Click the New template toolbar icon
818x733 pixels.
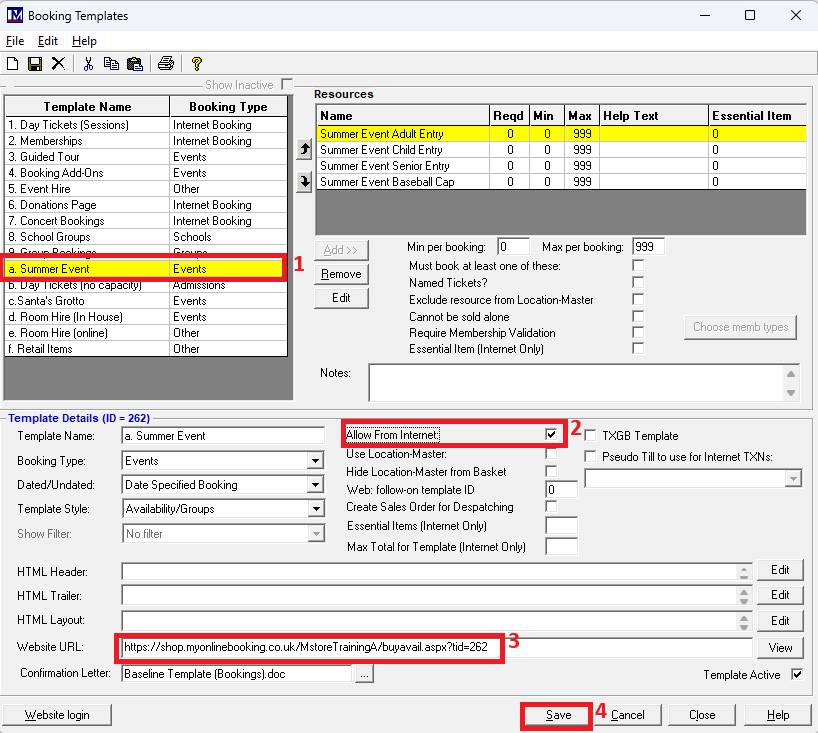click(x=13, y=64)
